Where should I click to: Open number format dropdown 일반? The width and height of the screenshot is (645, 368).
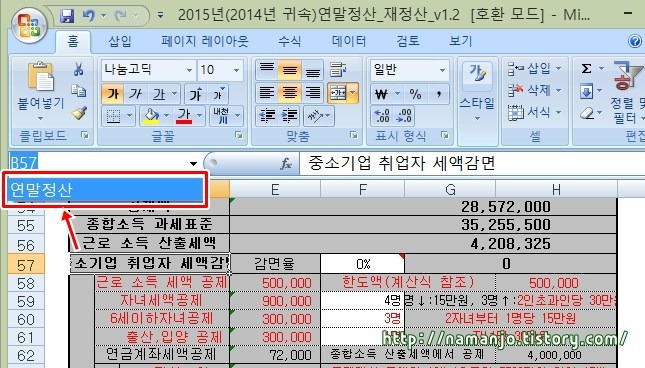pyautogui.click(x=442, y=70)
